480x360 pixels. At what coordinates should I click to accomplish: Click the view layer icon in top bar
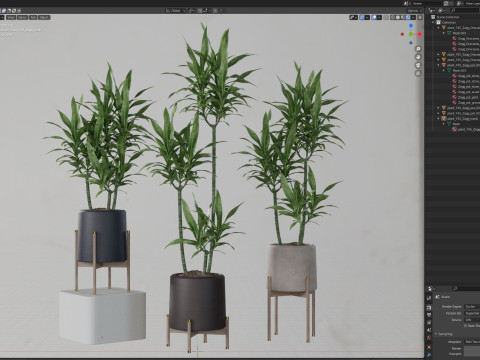coord(460,3)
